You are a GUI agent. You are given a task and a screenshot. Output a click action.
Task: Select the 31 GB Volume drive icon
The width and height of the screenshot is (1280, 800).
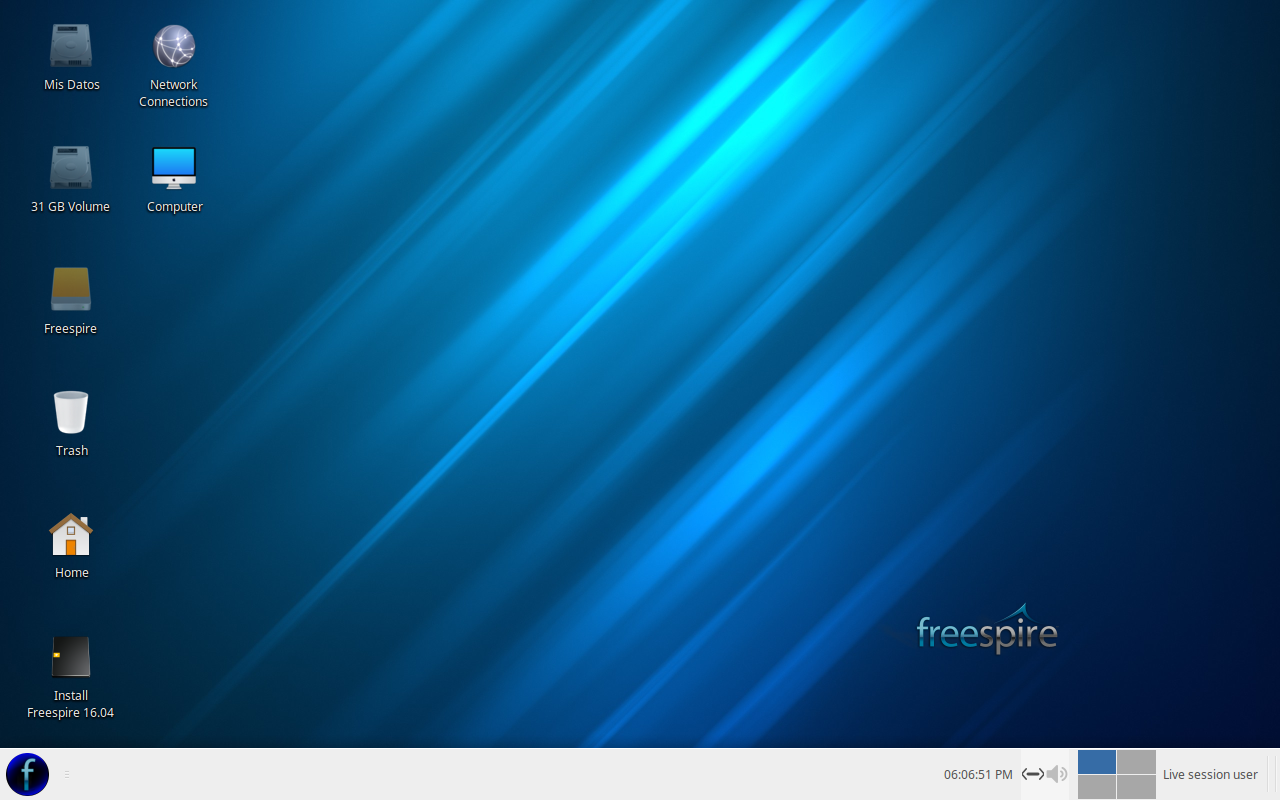coord(71,169)
